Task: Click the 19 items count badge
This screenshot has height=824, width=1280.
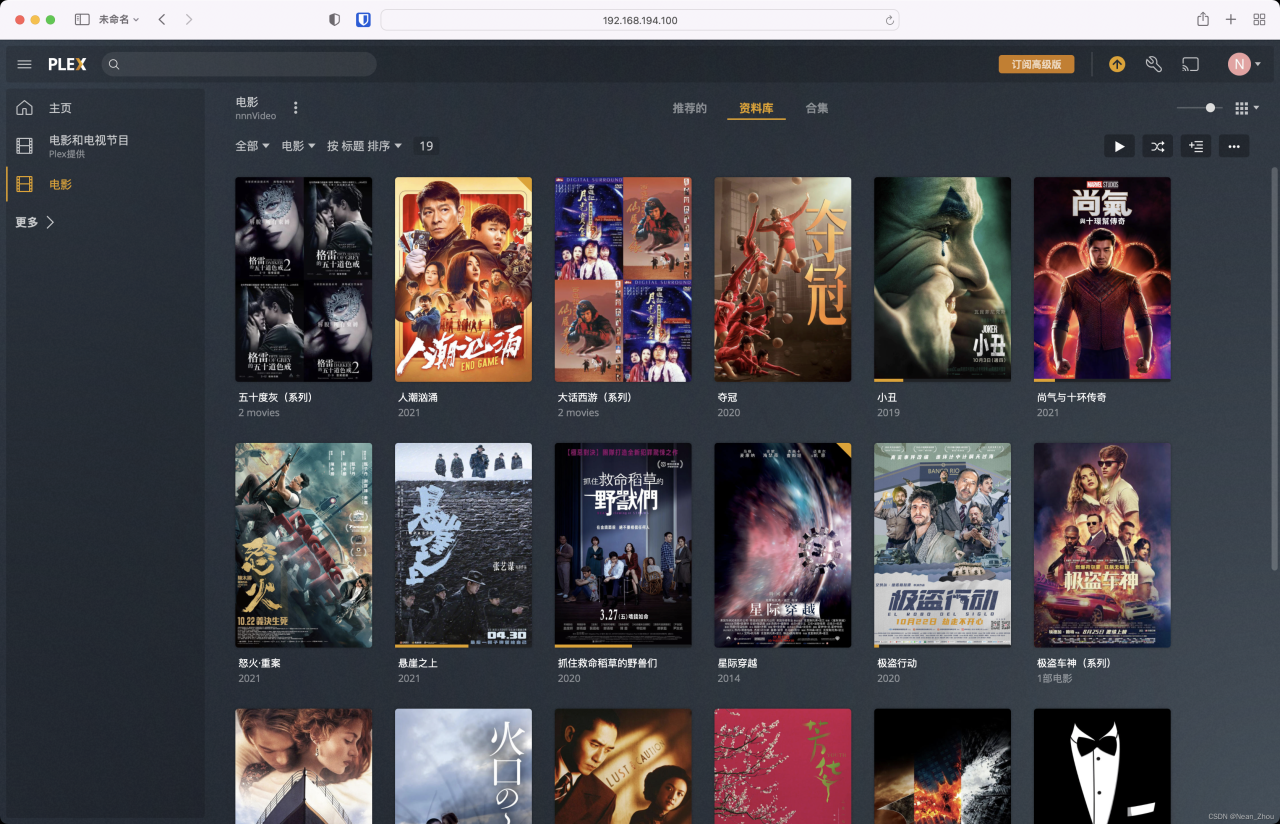Action: point(426,146)
